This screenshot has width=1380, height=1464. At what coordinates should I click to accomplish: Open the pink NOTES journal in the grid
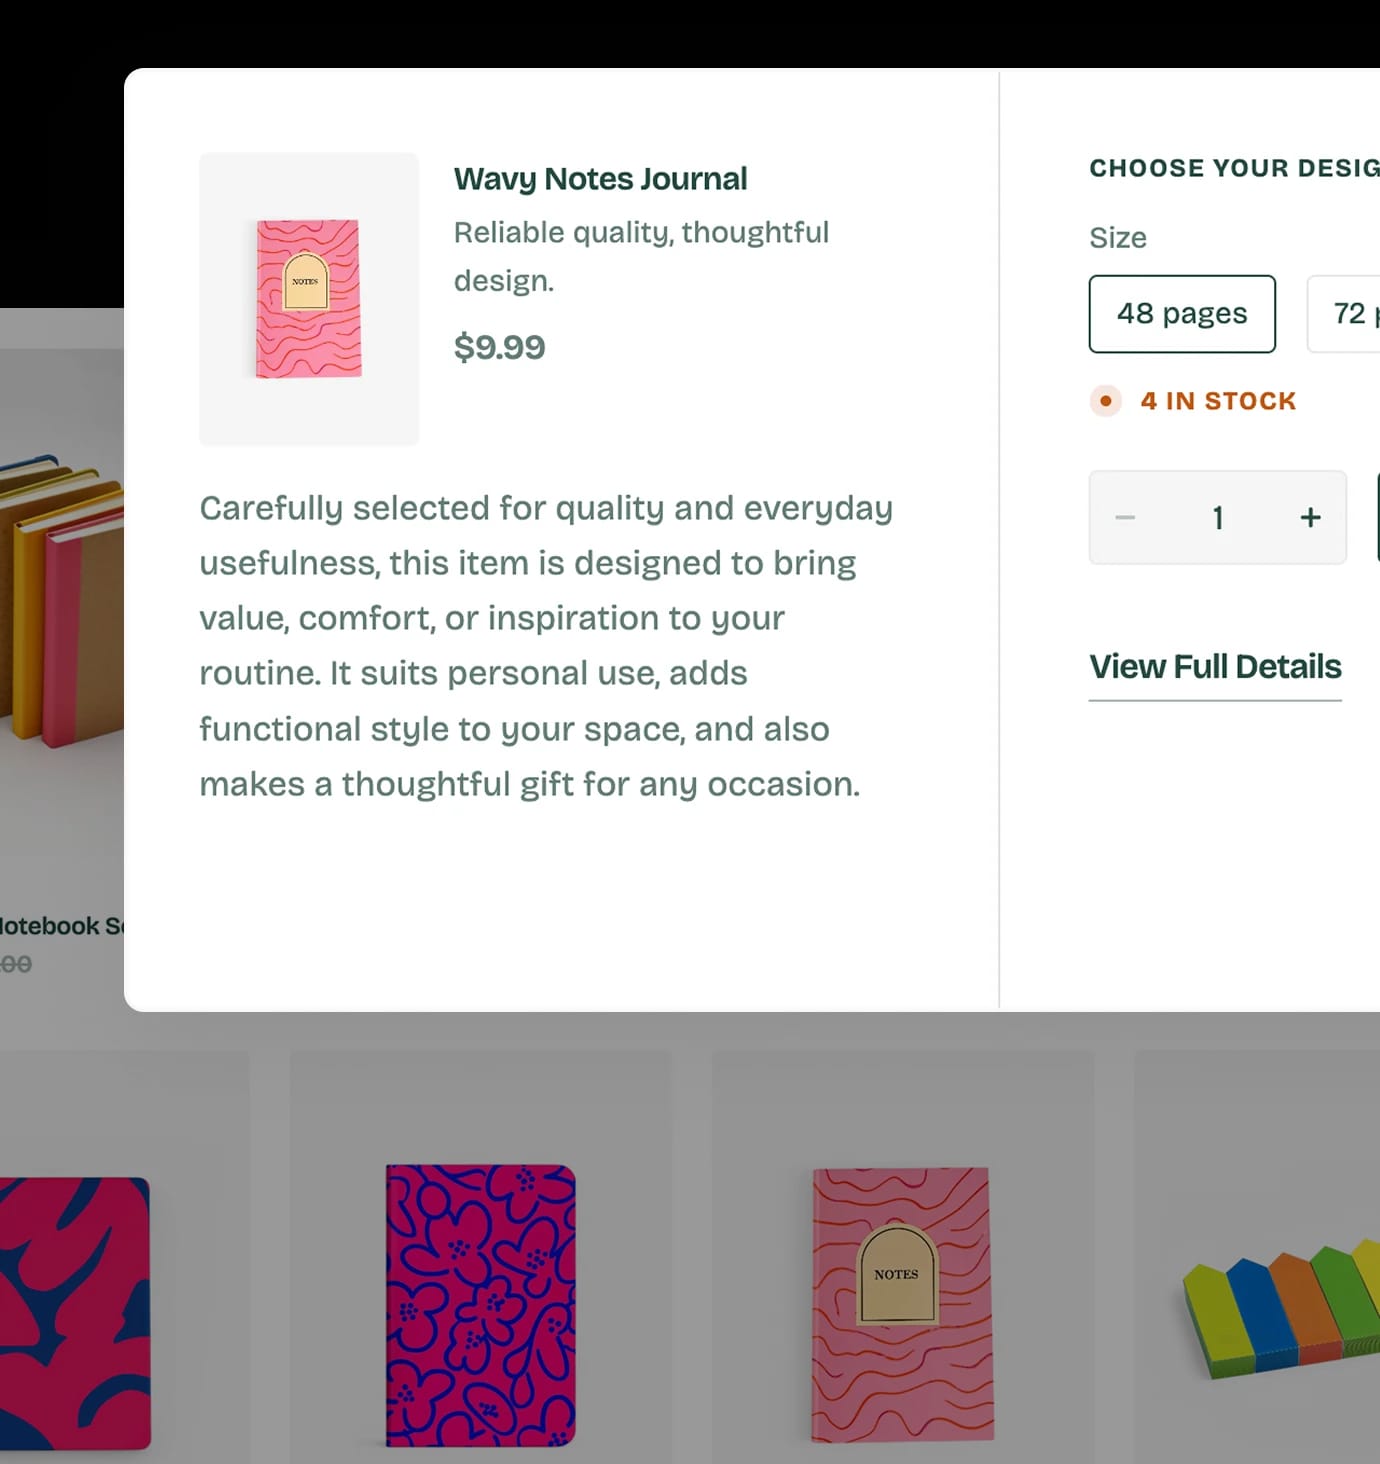[902, 1303]
